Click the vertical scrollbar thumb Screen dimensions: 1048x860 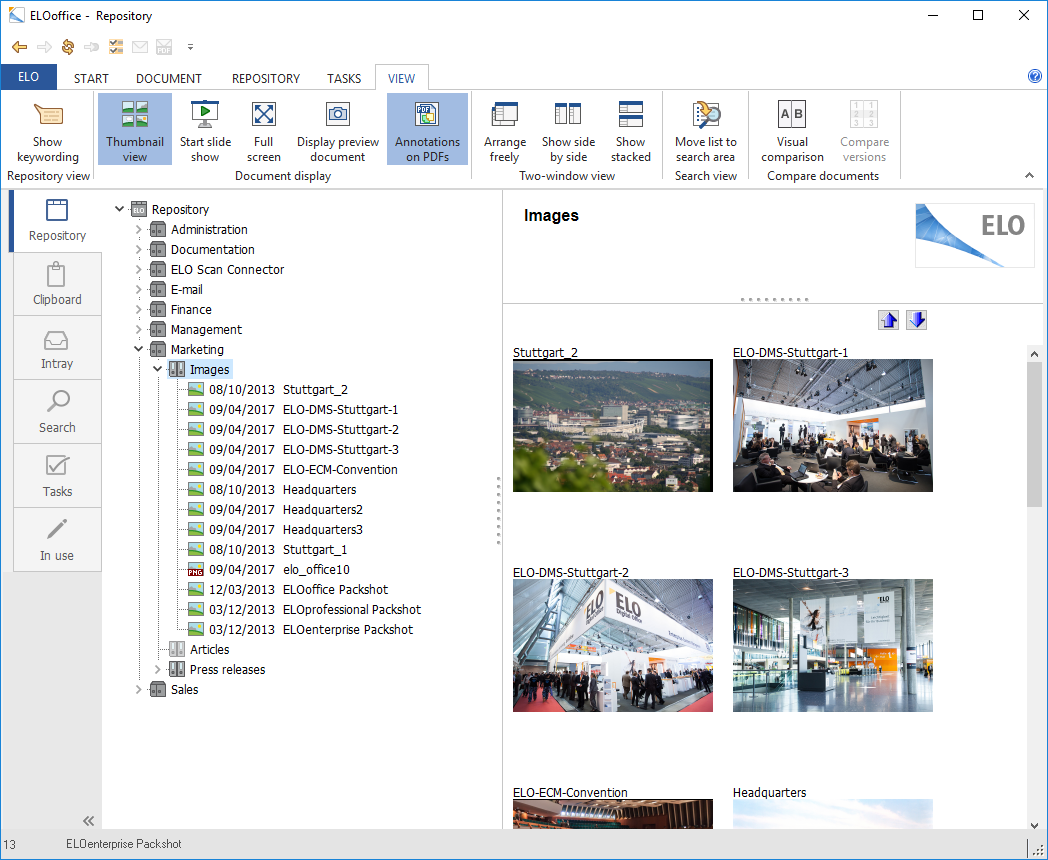(x=1035, y=434)
